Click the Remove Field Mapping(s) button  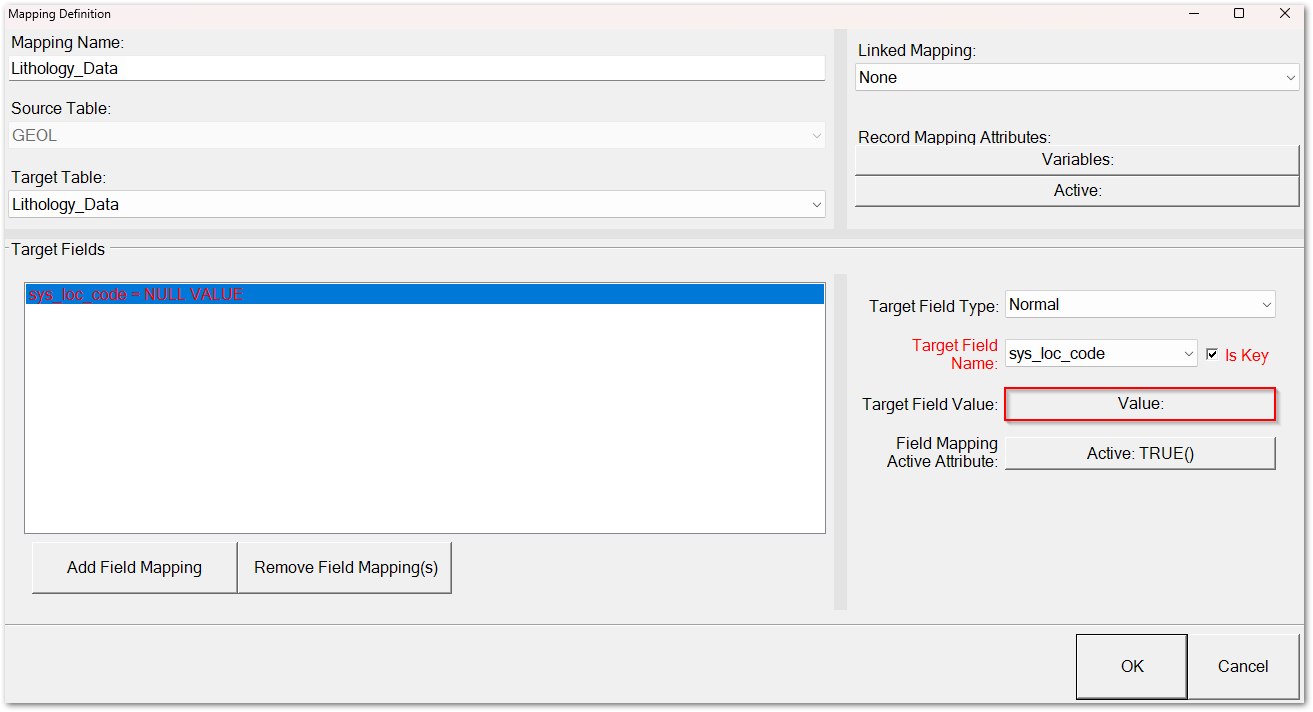coord(344,567)
